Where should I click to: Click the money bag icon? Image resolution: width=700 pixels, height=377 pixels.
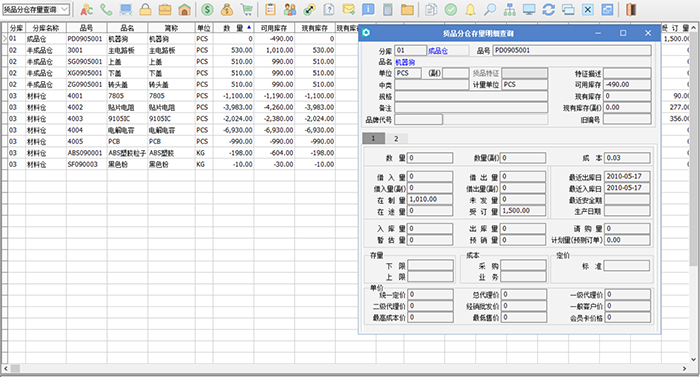tap(227, 9)
